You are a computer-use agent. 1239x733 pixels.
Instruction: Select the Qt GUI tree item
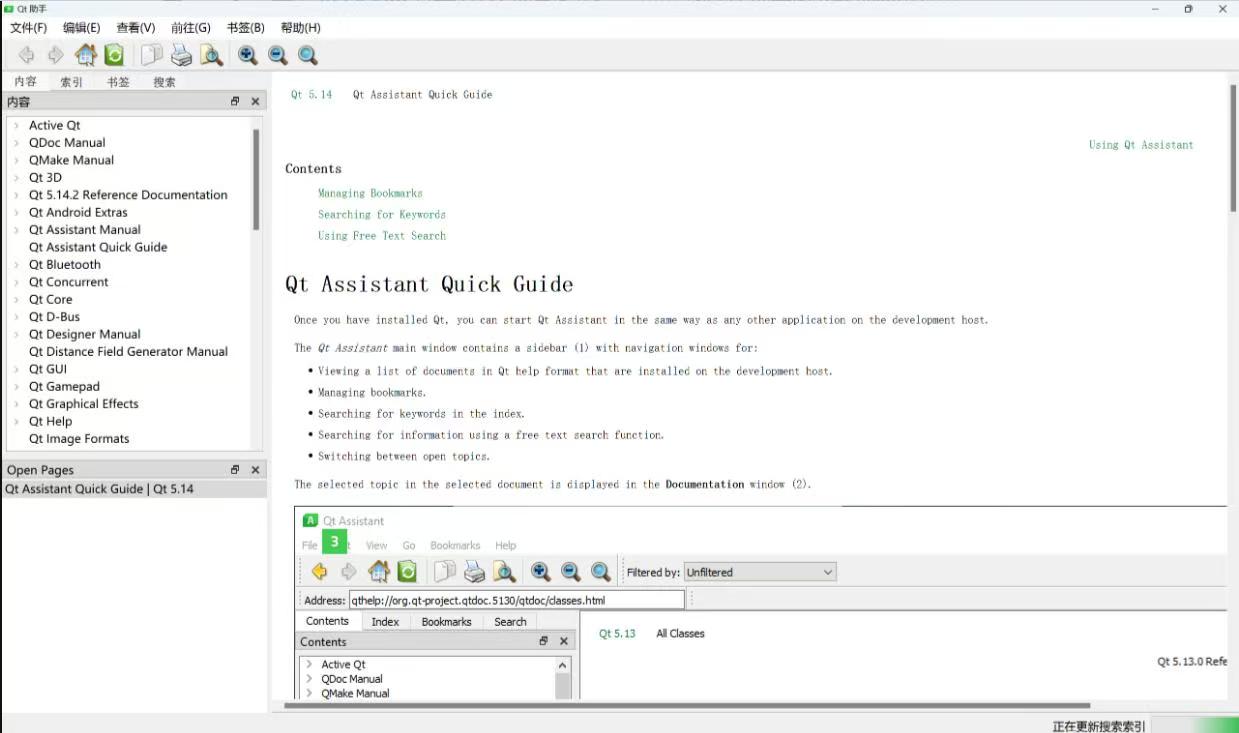tap(48, 369)
